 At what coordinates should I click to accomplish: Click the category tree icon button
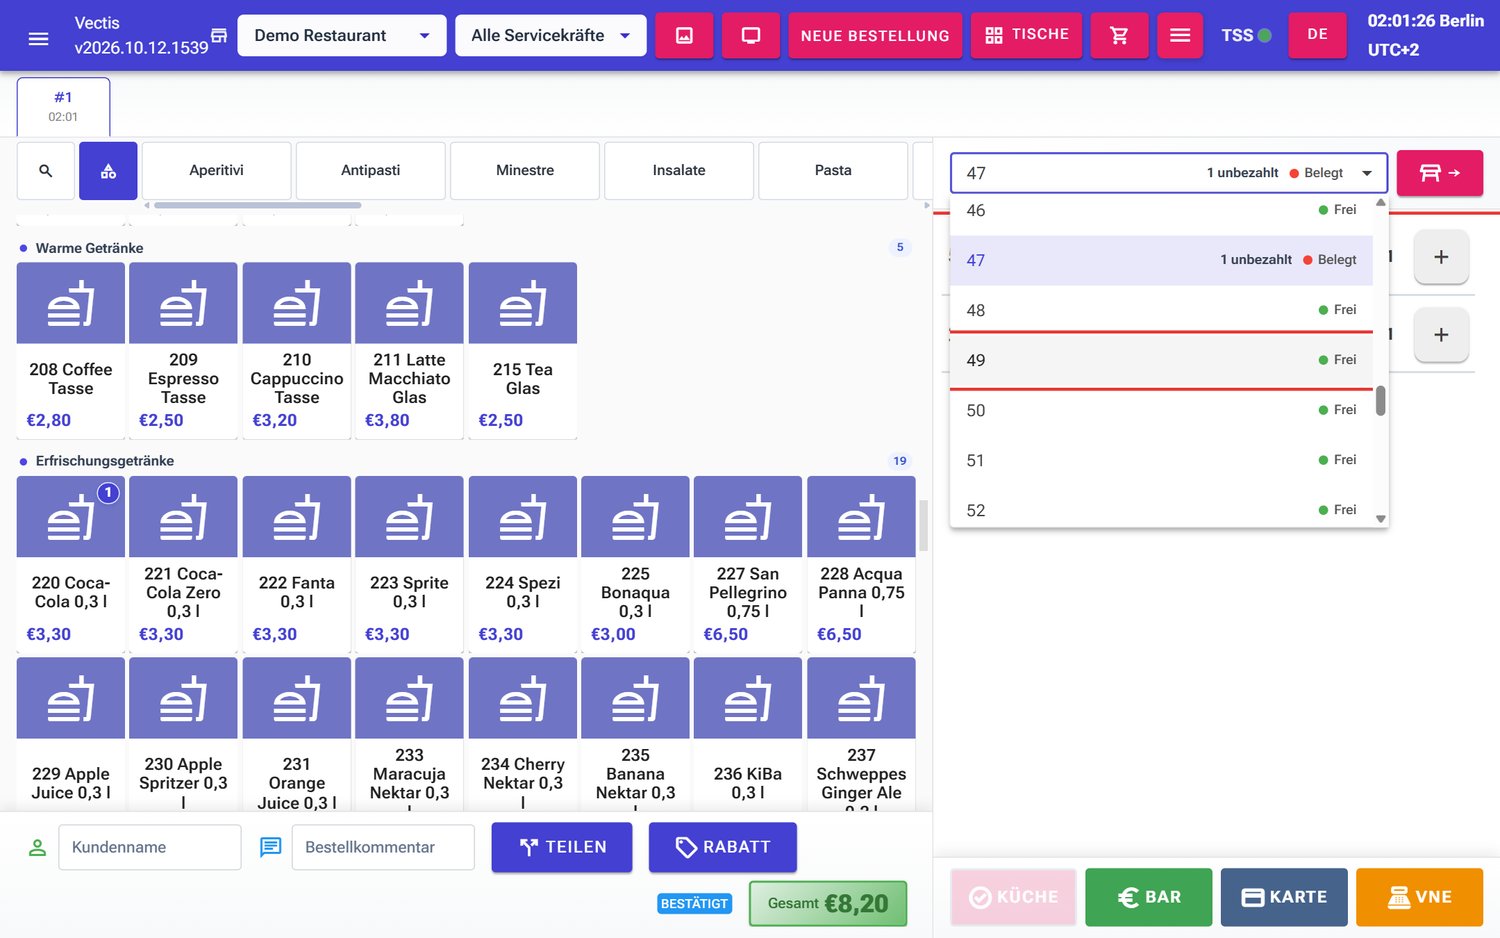click(108, 171)
